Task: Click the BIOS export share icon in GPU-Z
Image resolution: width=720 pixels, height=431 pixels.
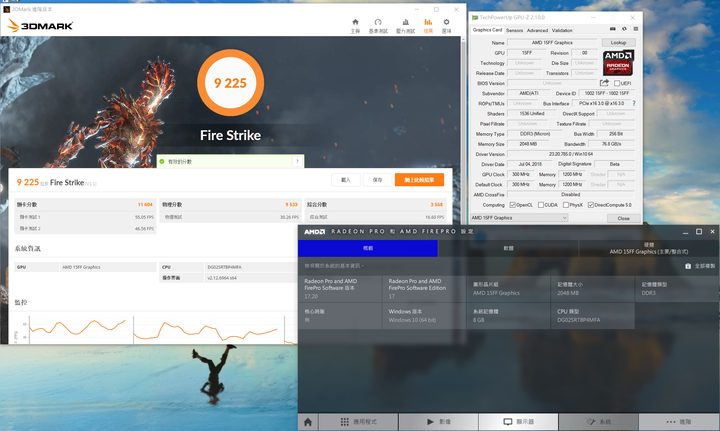Action: point(604,83)
